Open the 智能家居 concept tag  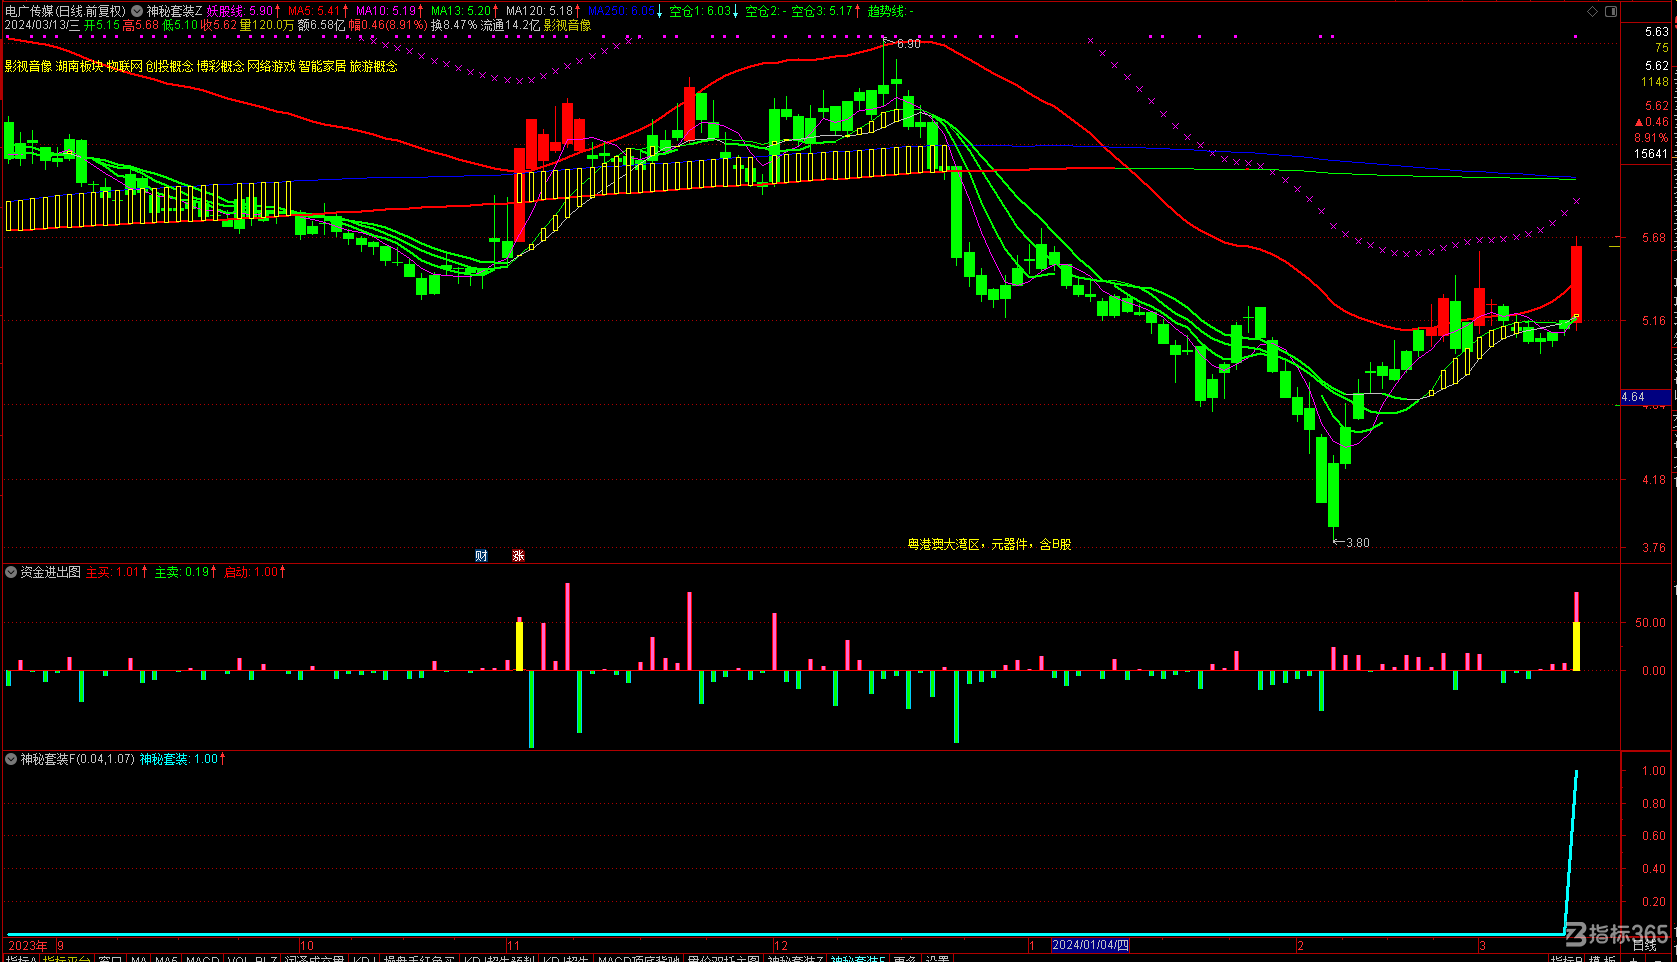[322, 66]
